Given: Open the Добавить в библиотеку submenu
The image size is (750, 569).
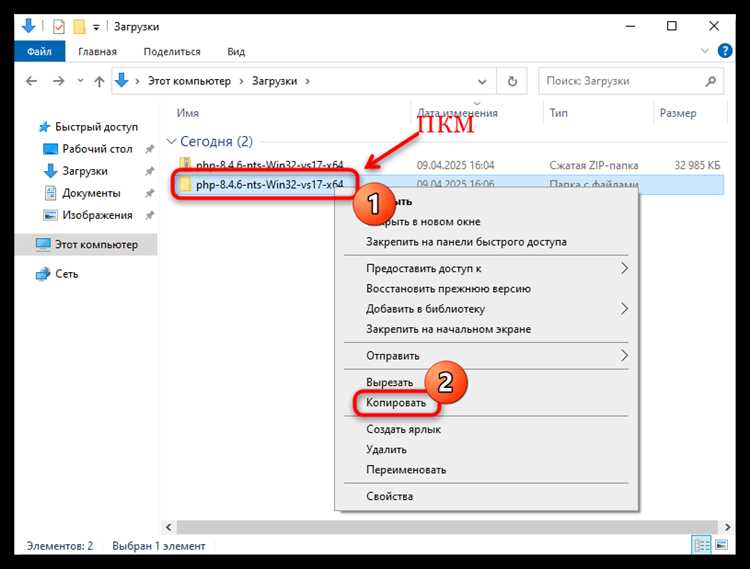Looking at the screenshot, I should (486, 309).
